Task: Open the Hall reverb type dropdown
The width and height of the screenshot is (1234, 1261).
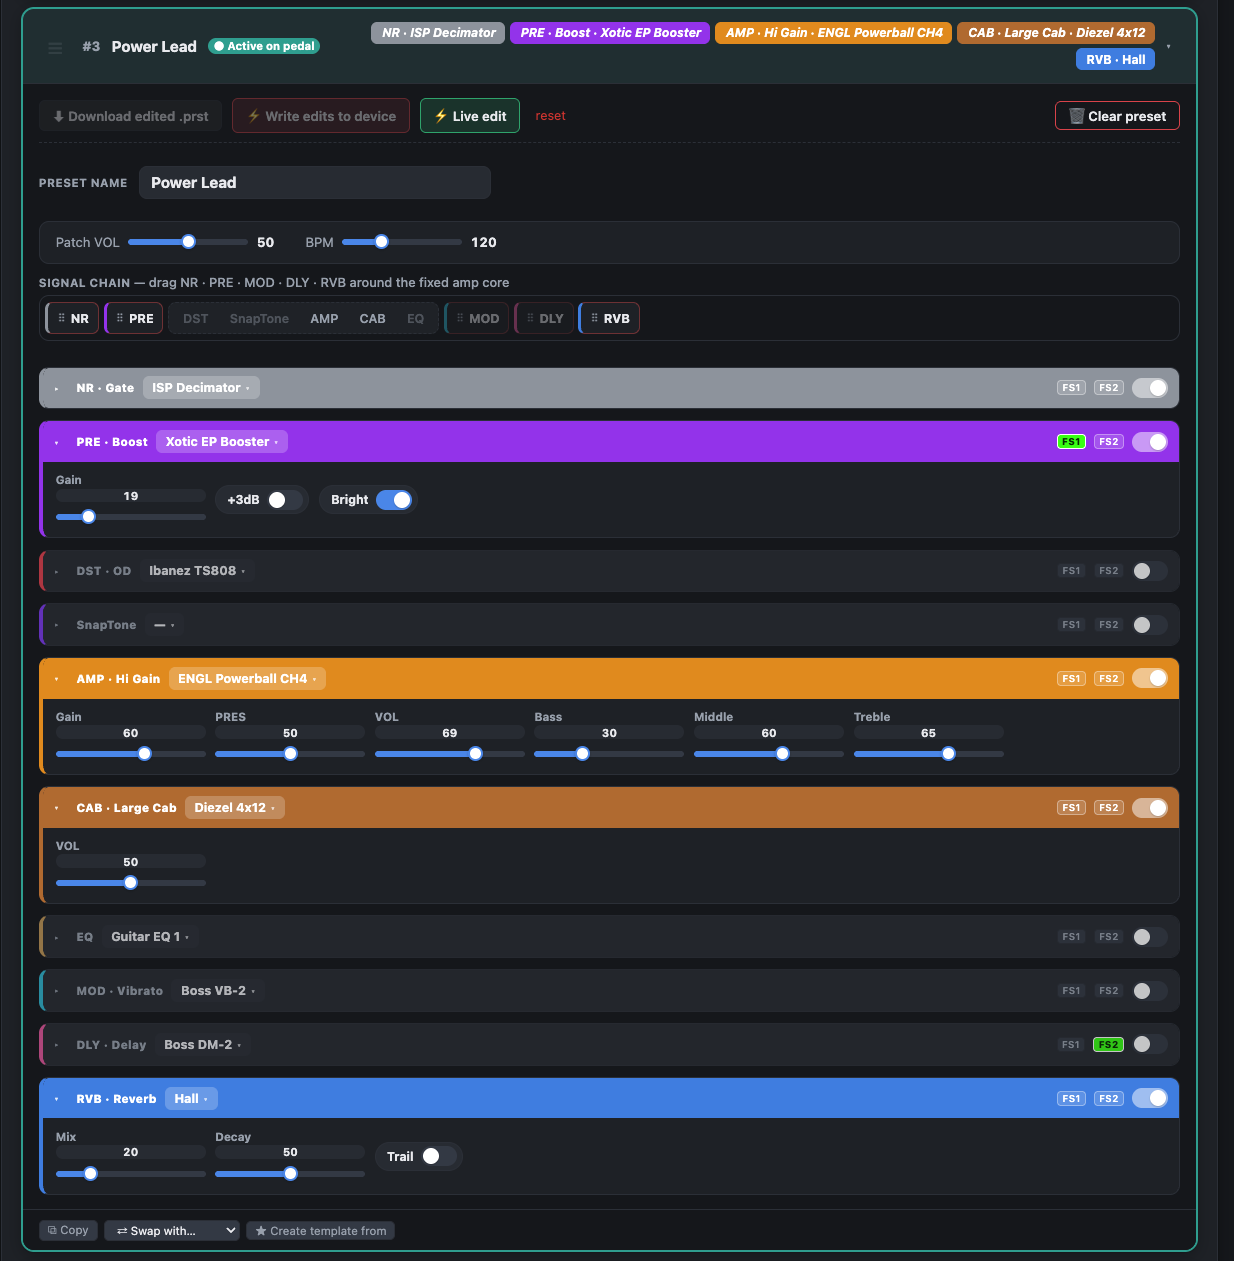Action: tap(191, 1099)
